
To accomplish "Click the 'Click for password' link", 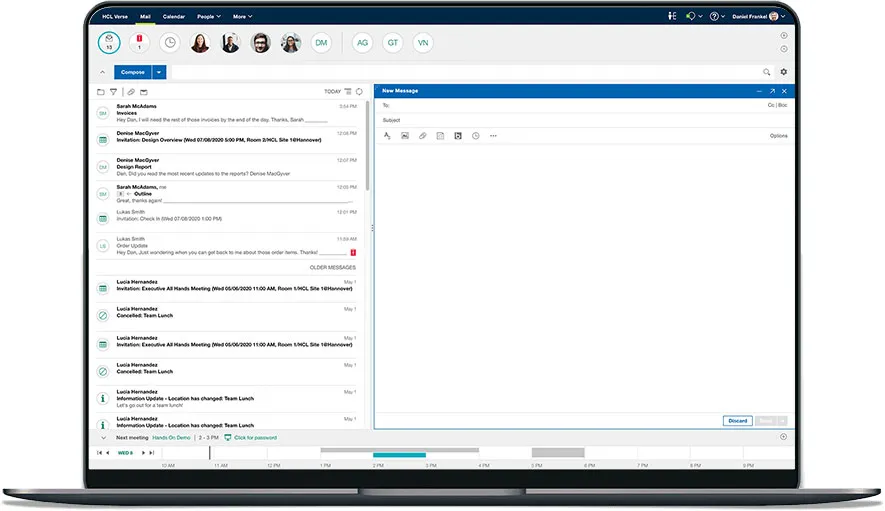I will pos(255,437).
